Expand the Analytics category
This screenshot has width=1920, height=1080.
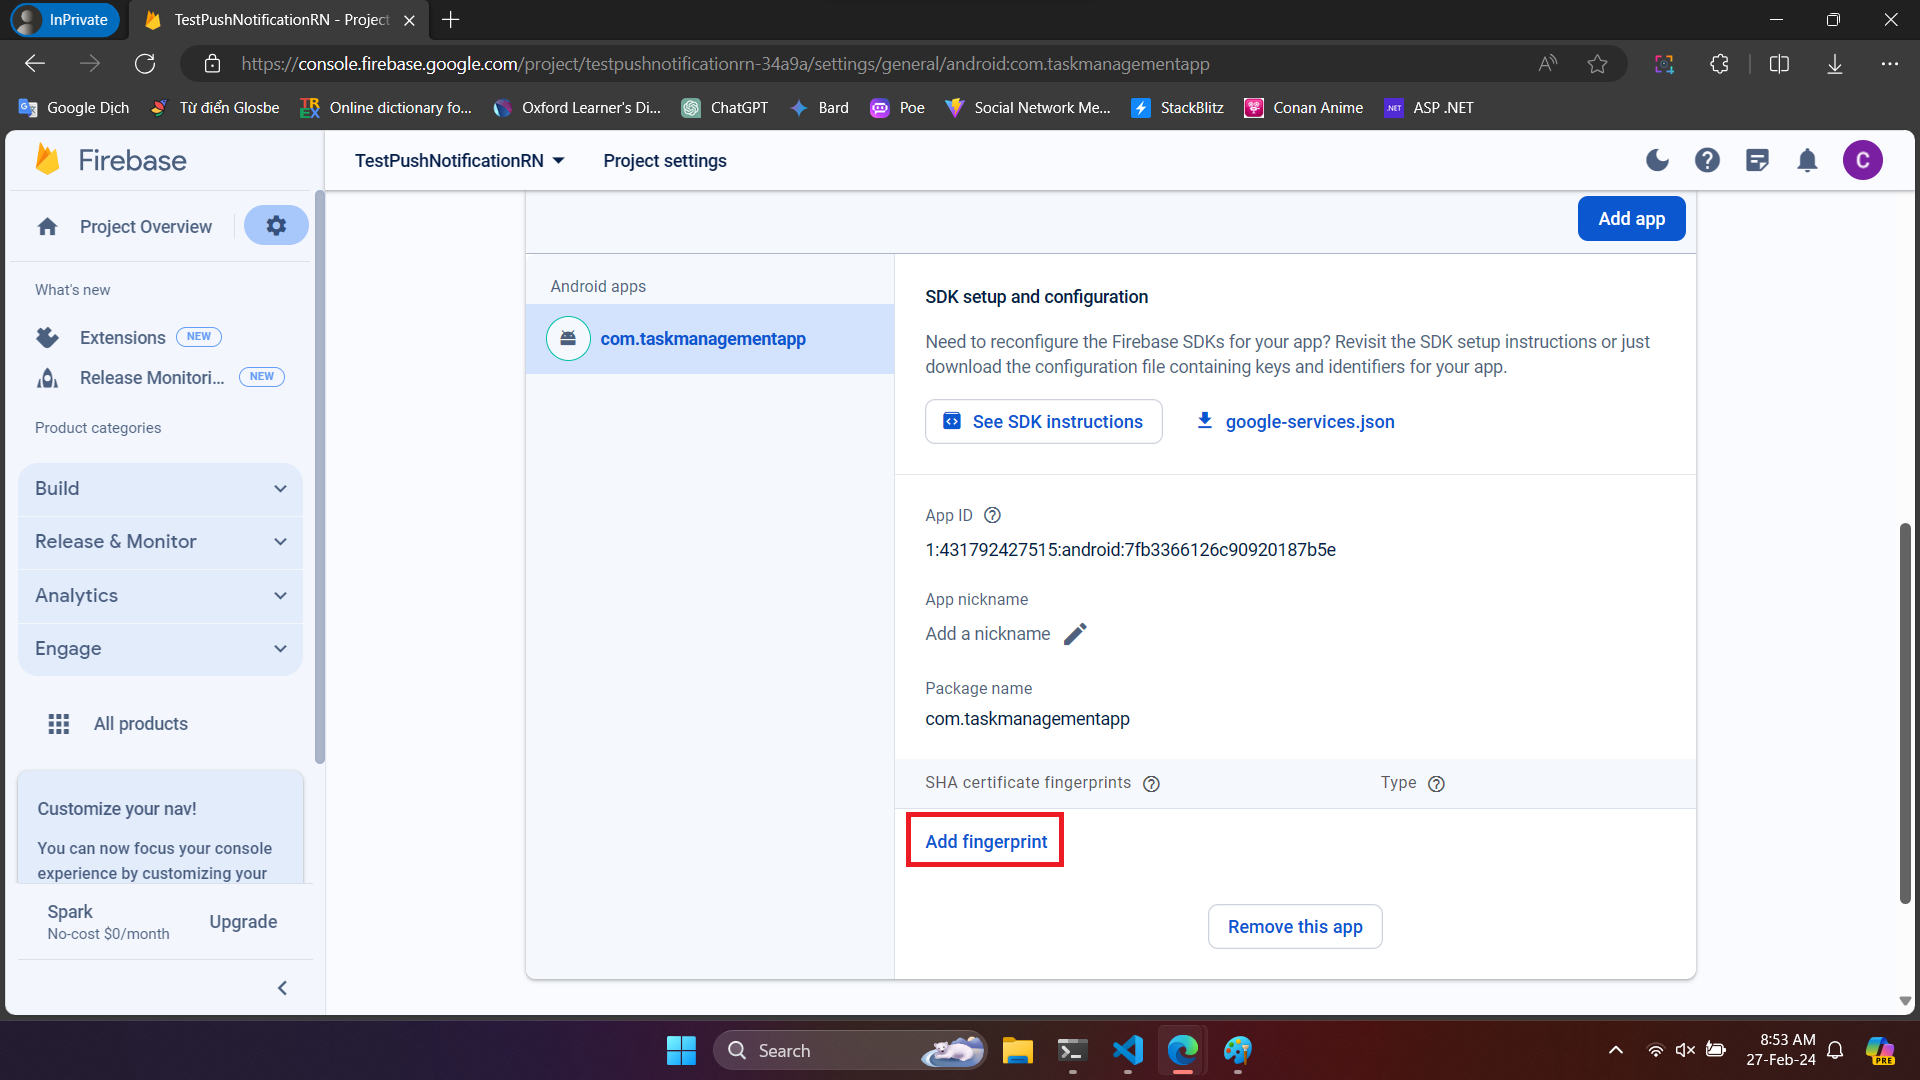click(x=160, y=596)
